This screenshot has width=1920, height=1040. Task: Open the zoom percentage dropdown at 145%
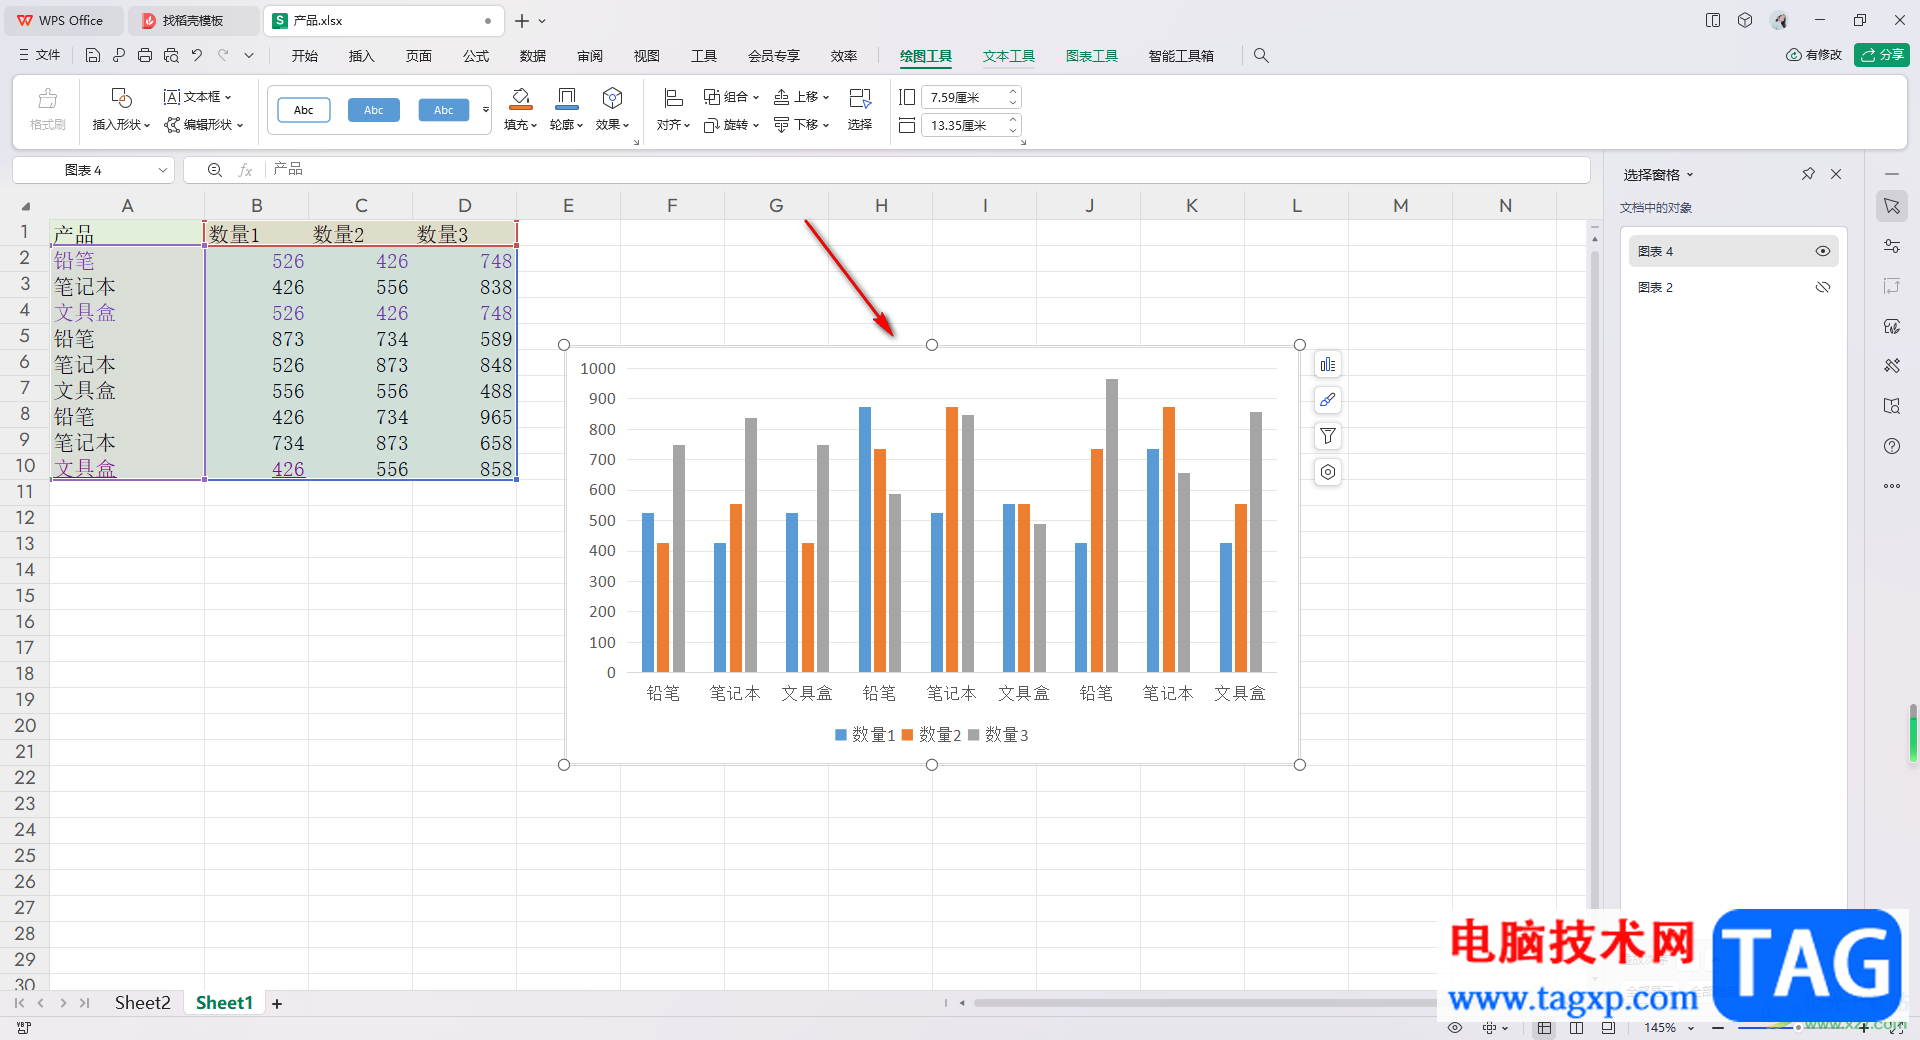[x=1692, y=1028]
